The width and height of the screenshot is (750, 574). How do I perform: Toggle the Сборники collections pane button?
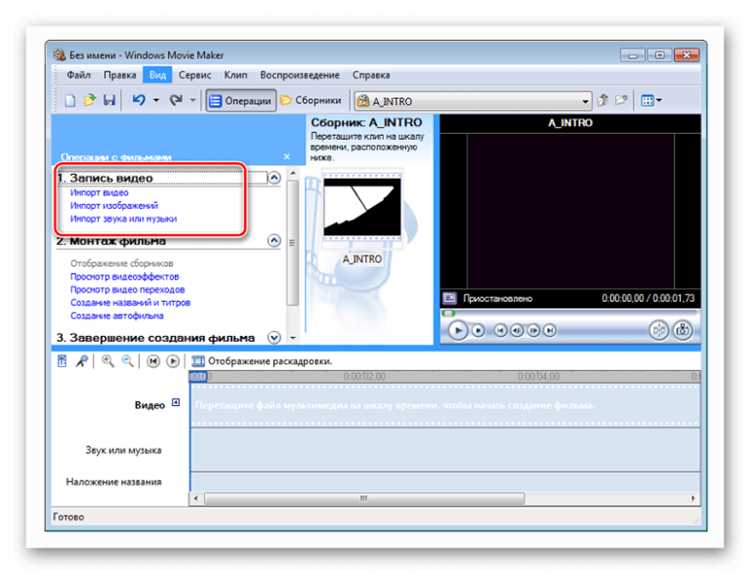coord(311,100)
